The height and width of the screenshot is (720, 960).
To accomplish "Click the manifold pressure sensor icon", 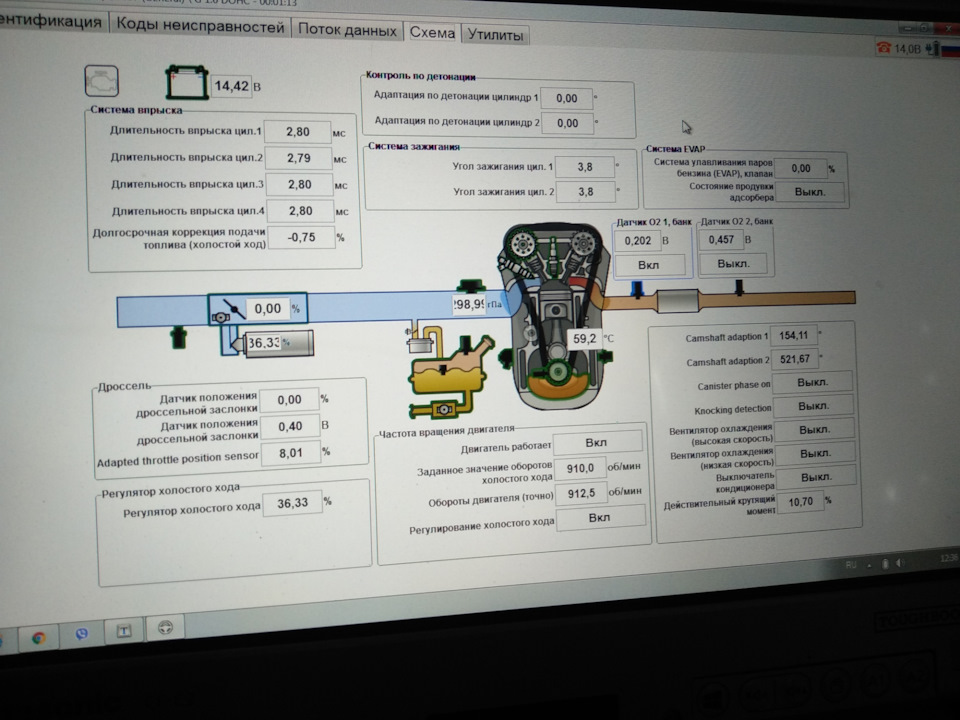I will (x=471, y=286).
